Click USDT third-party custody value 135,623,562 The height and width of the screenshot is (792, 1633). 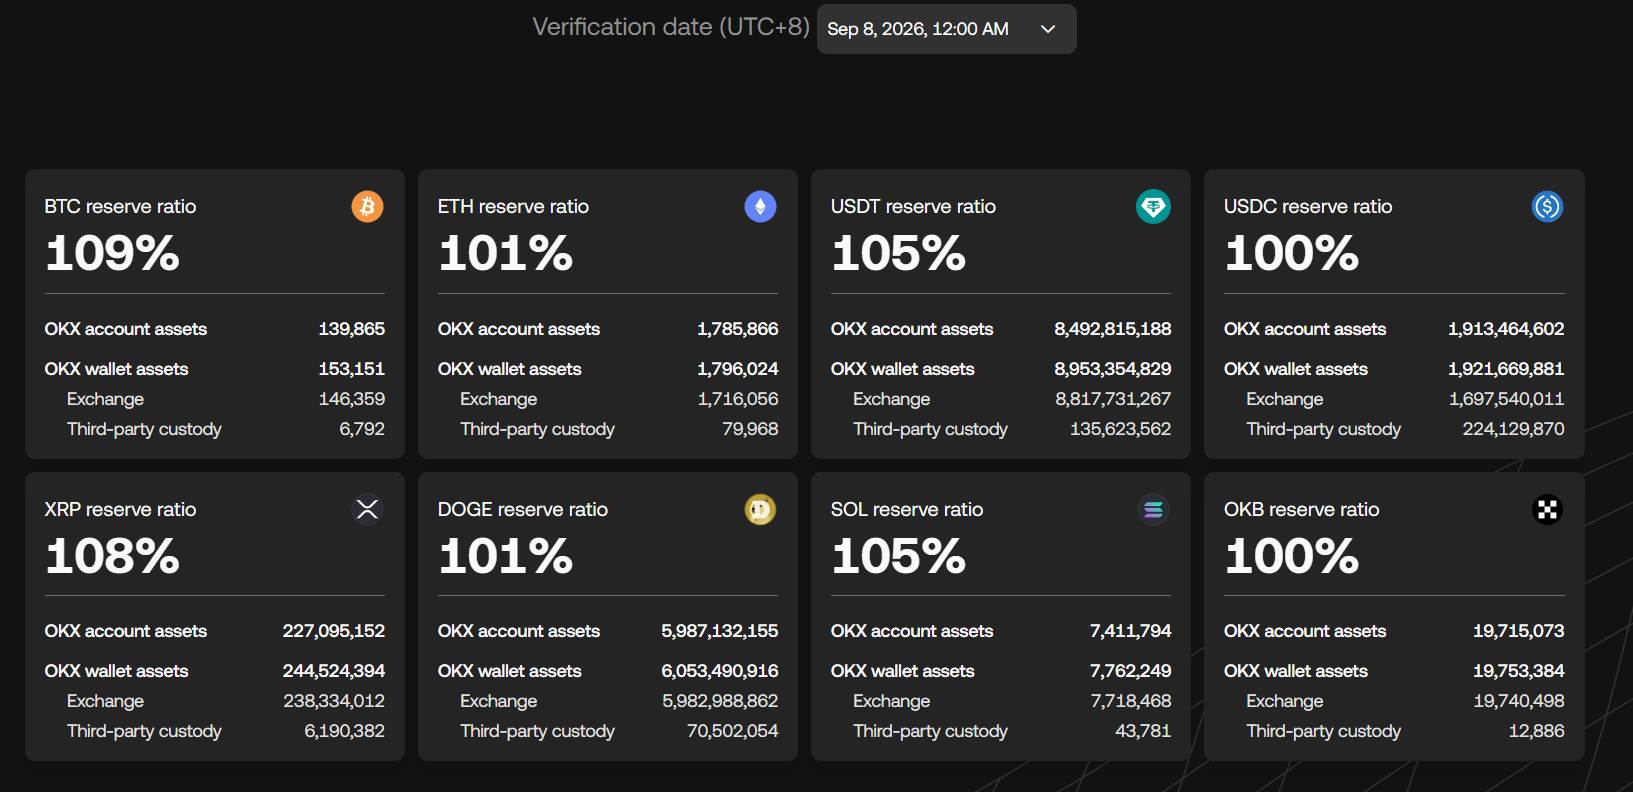click(1121, 429)
